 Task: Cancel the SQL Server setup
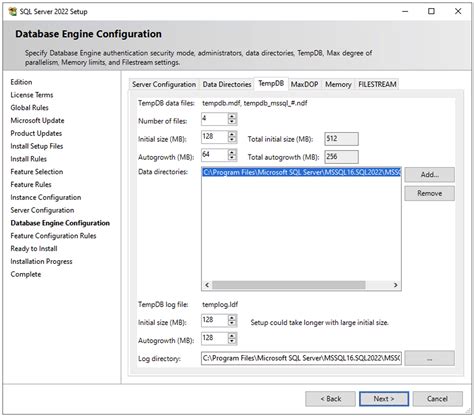click(x=438, y=399)
